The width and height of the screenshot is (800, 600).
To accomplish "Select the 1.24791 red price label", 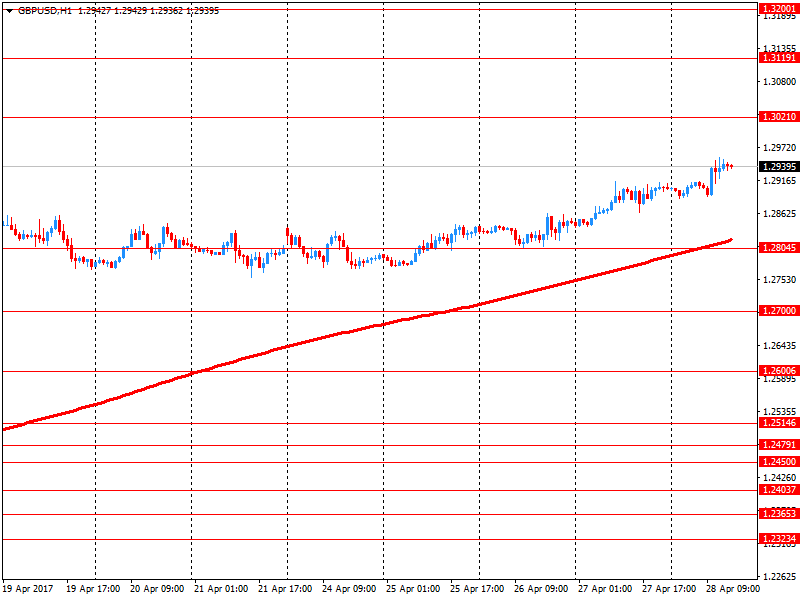I will 779,445.
